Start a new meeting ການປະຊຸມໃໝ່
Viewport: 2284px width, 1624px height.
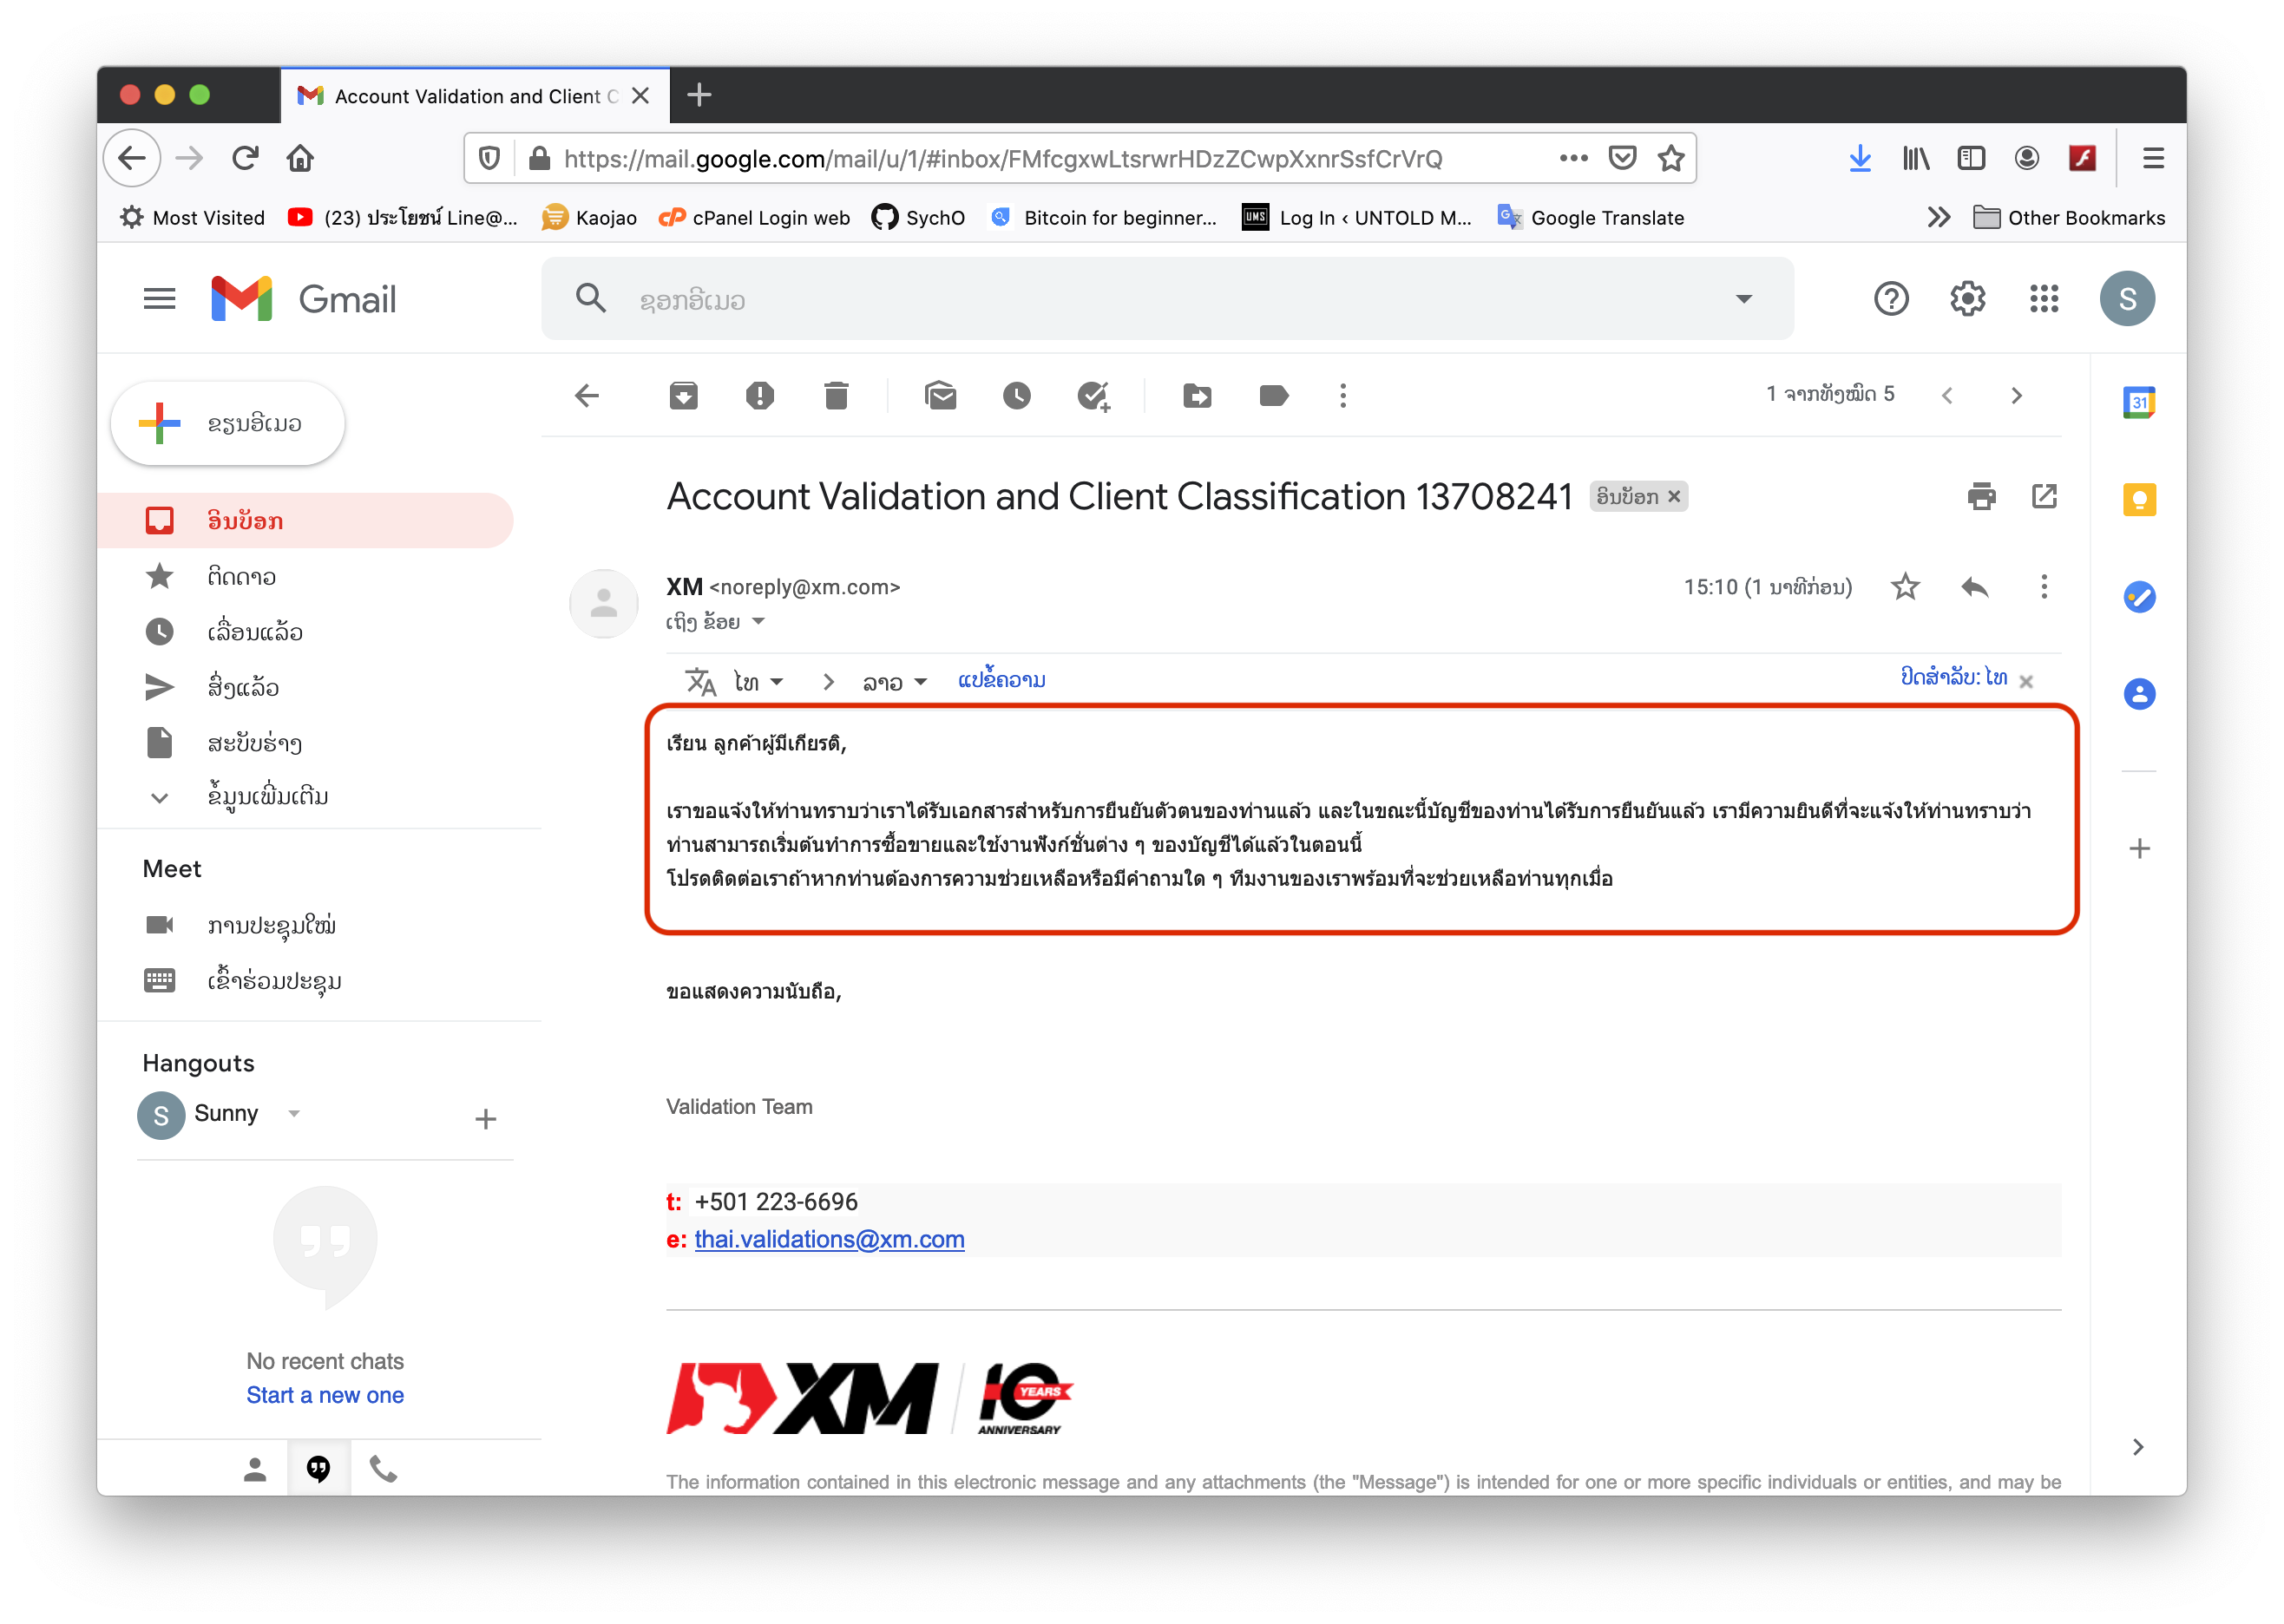(271, 925)
